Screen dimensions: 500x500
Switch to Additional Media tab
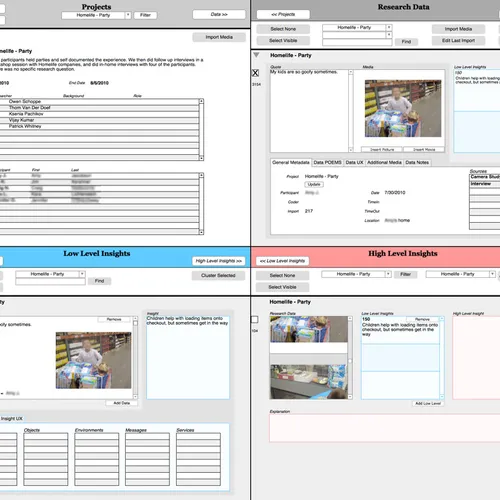[x=384, y=162]
